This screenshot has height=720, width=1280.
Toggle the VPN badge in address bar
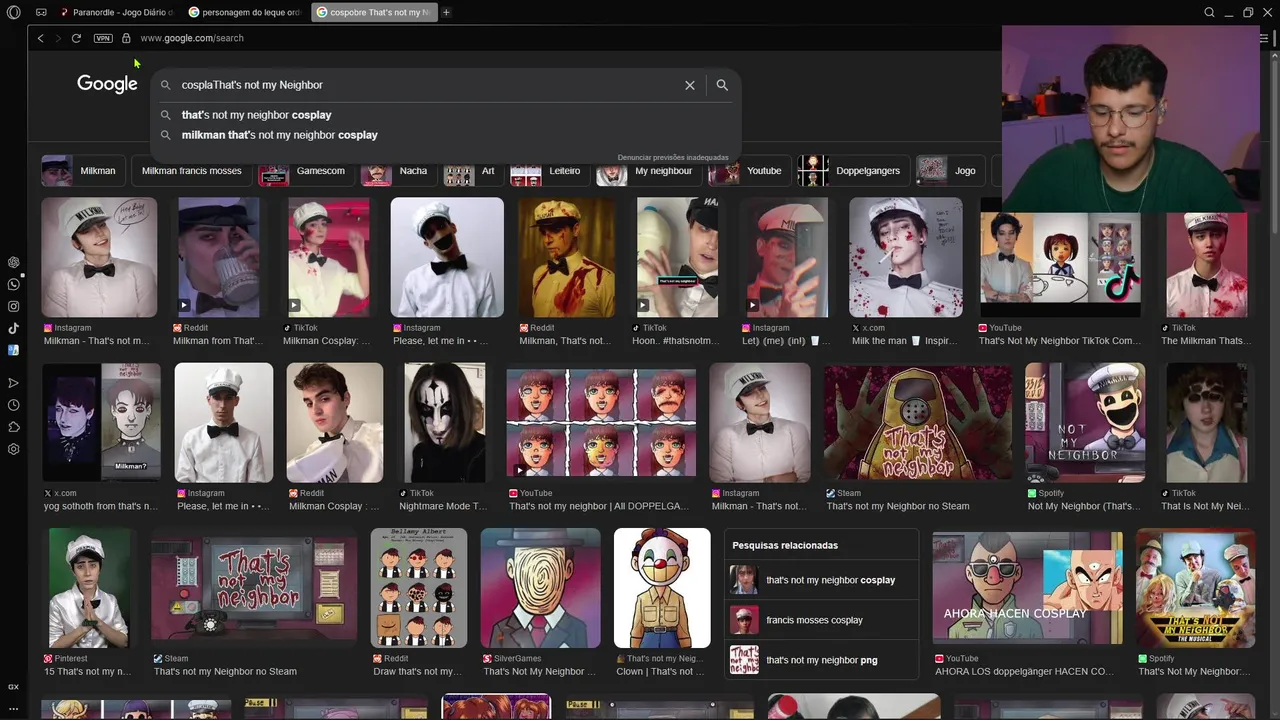pos(103,38)
